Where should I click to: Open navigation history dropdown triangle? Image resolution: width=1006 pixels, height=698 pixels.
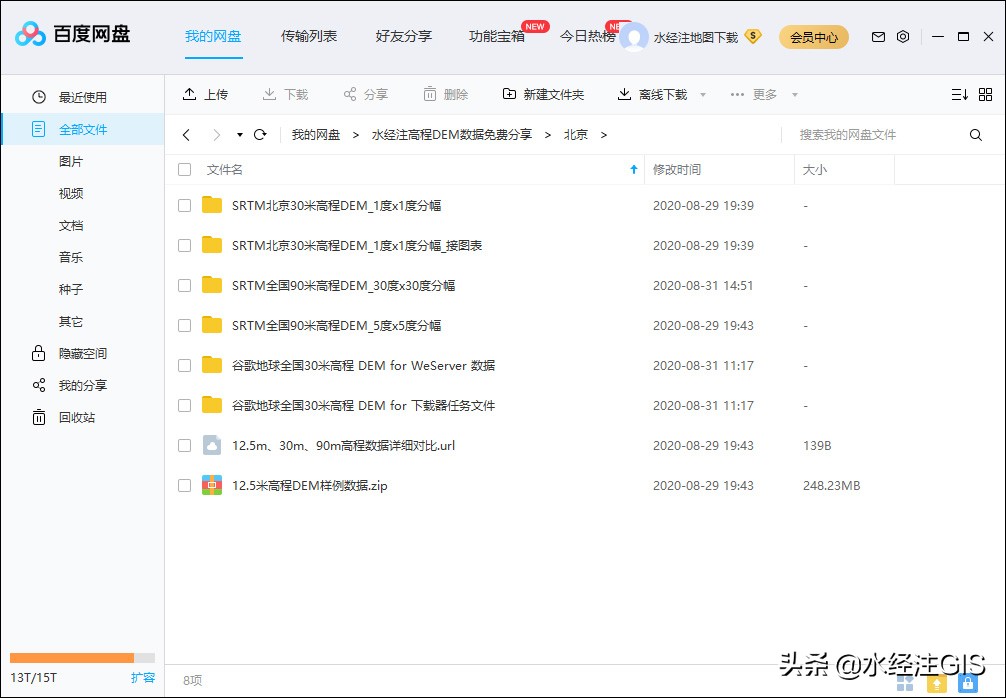coord(239,135)
